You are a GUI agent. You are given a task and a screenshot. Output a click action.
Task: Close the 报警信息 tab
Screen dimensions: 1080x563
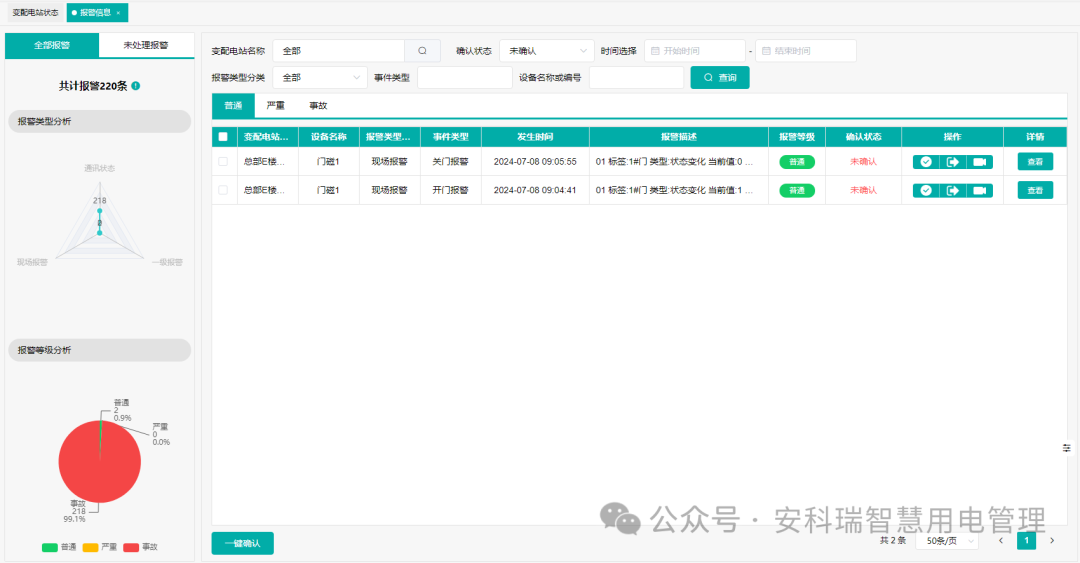pyautogui.click(x=118, y=13)
